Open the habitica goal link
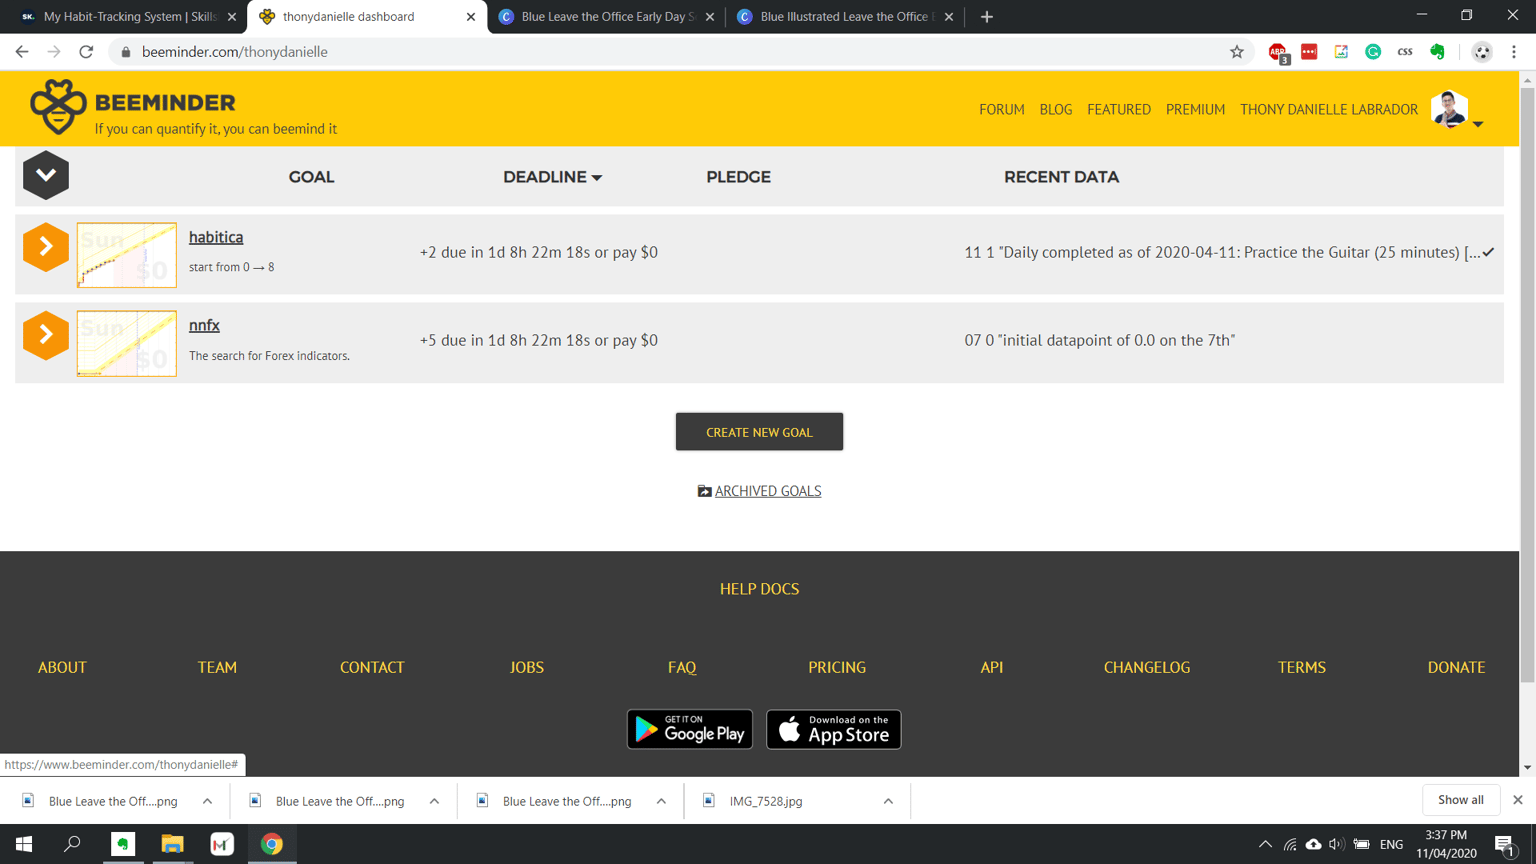Image resolution: width=1536 pixels, height=864 pixels. tap(216, 237)
